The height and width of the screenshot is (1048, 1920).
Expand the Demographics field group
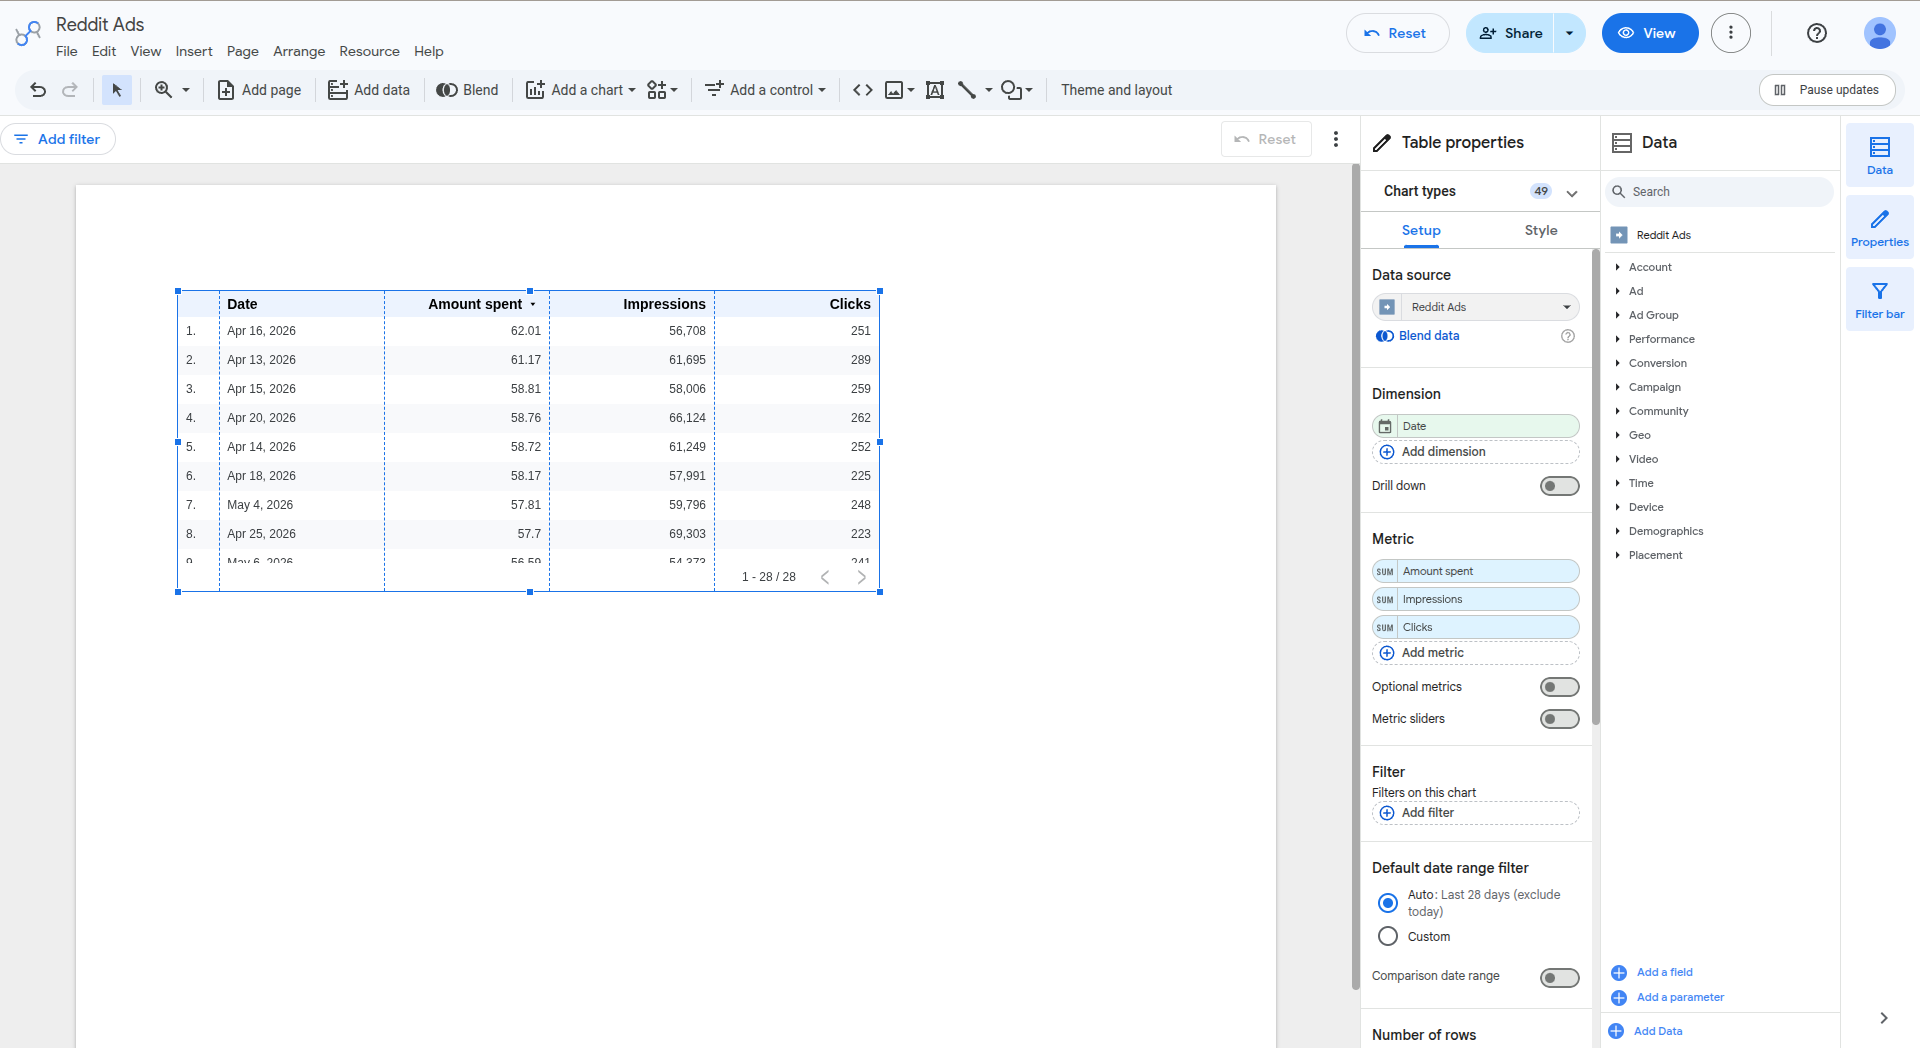coord(1618,531)
